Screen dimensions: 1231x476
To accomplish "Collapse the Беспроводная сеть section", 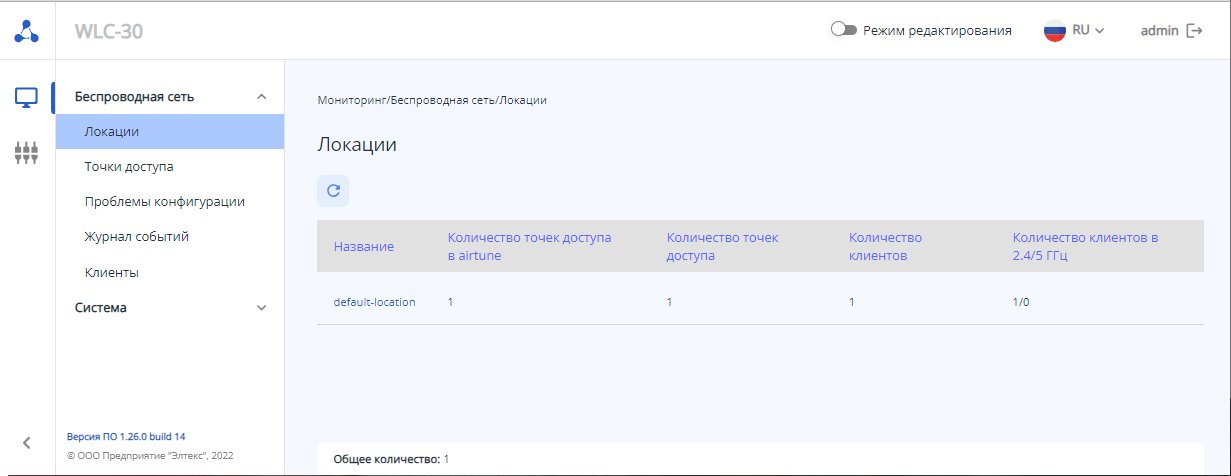I will [x=262, y=97].
